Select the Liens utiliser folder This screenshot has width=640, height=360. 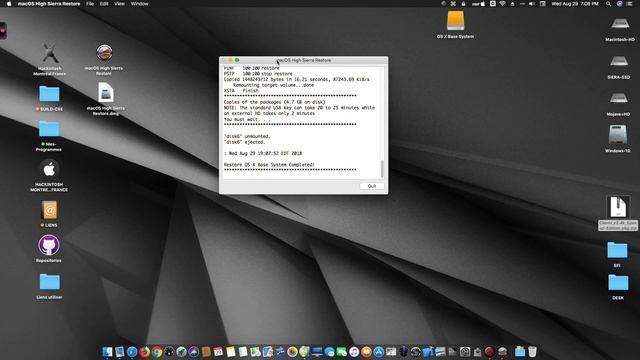[49, 282]
